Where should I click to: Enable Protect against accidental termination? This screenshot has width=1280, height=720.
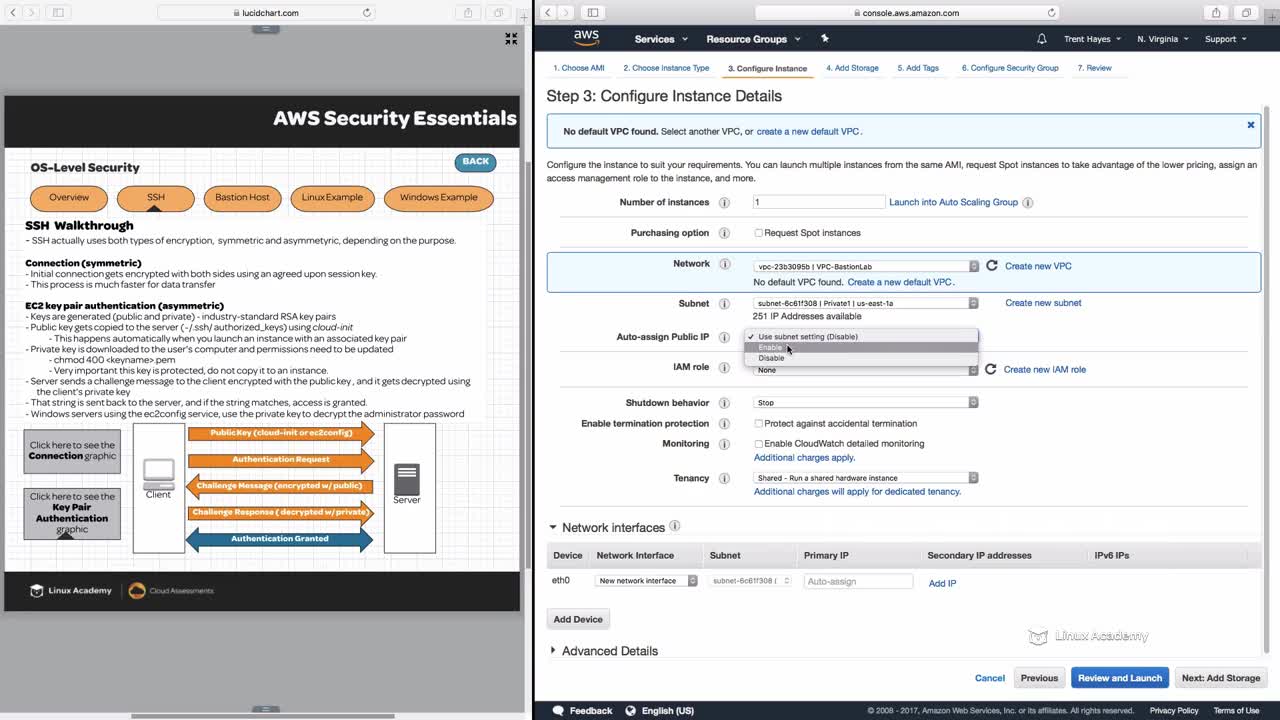pyautogui.click(x=758, y=424)
